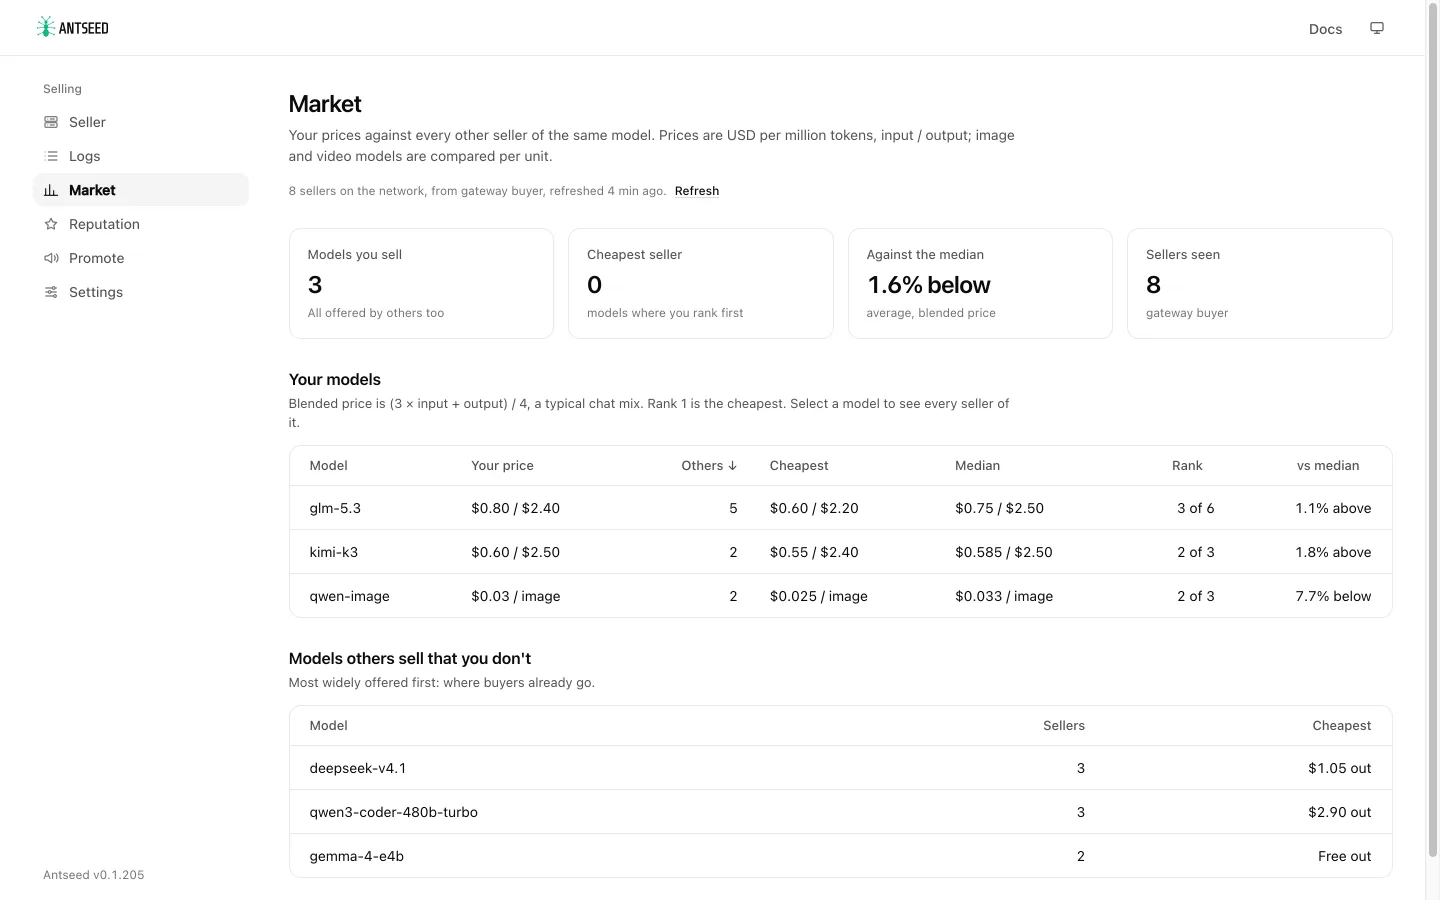
Task: Open the Reputation page
Action: pyautogui.click(x=141, y=224)
